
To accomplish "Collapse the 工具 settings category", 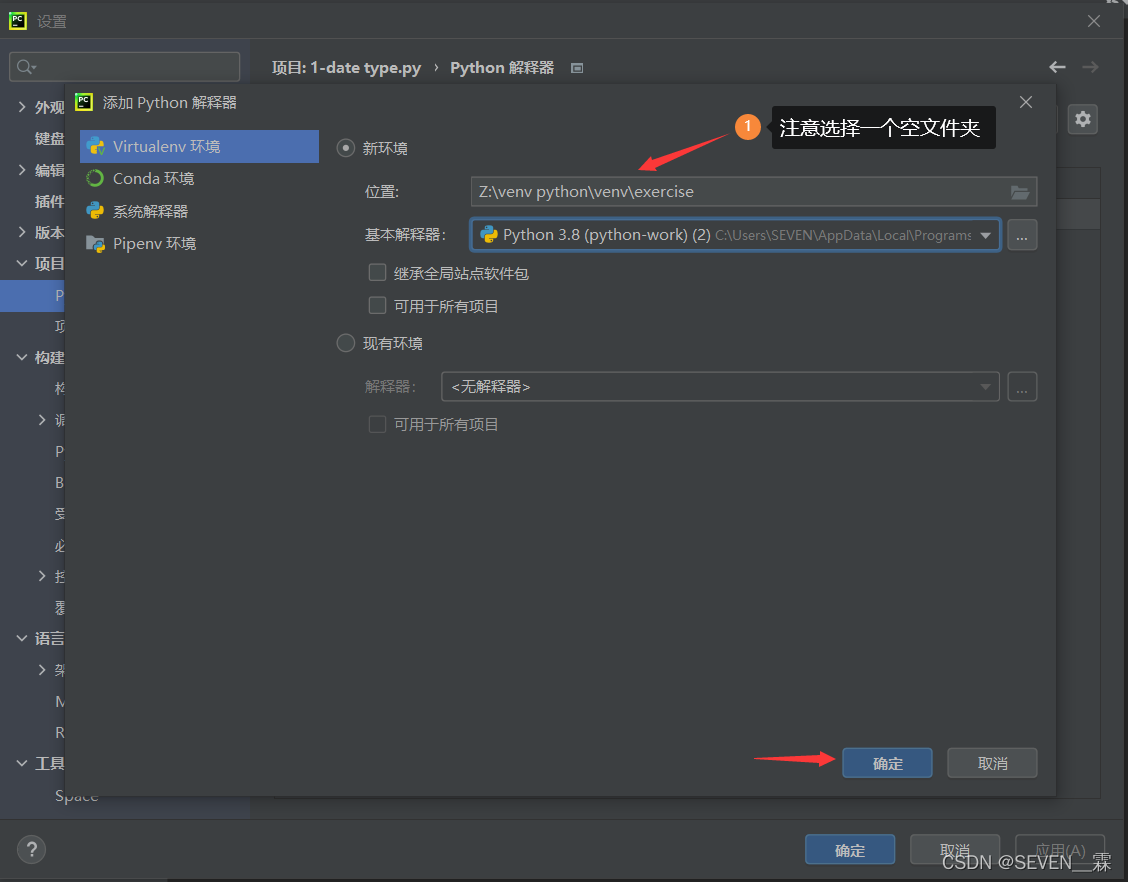I will coord(22,763).
